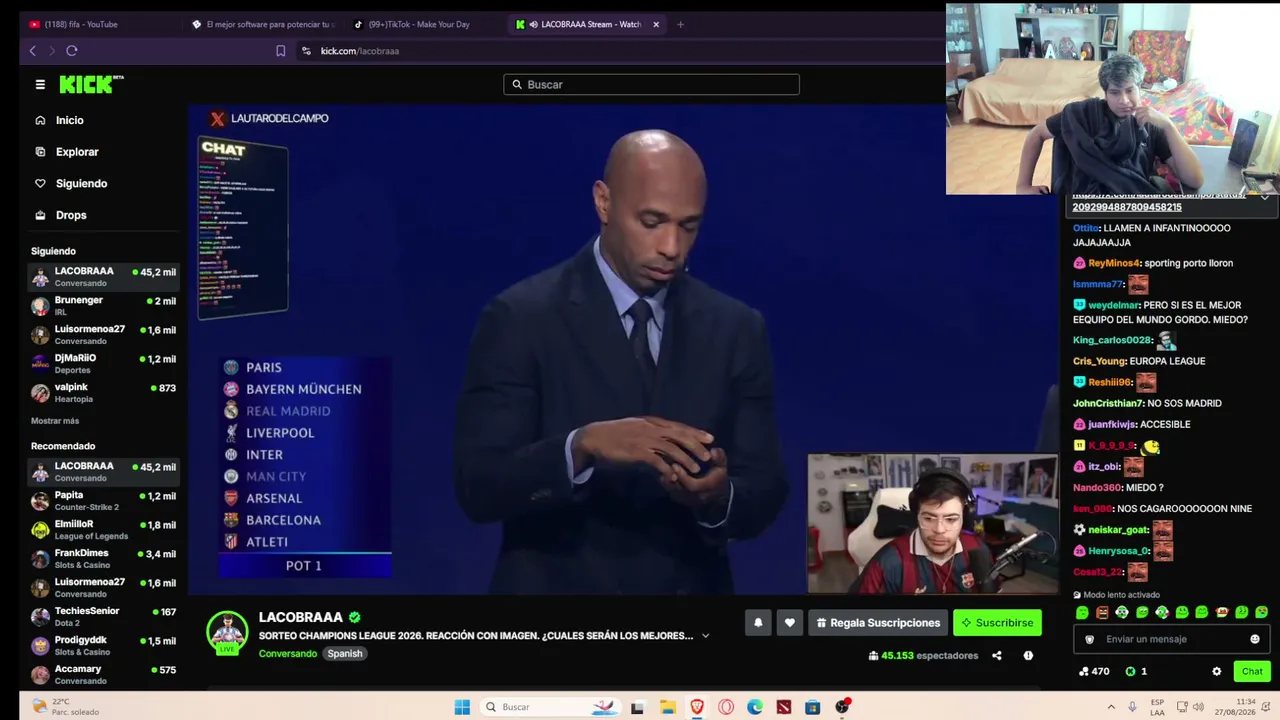Open ElmilloR in recommended channels
Viewport: 1280px width, 720px height.
[x=104, y=530]
